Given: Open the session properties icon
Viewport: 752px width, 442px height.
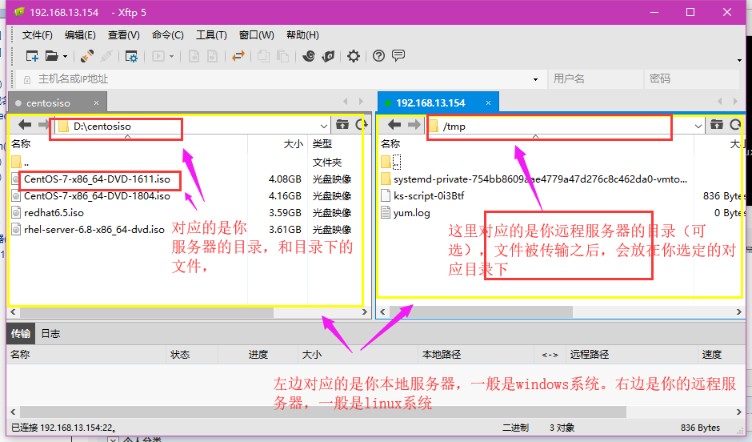Looking at the screenshot, I should pyautogui.click(x=131, y=56).
